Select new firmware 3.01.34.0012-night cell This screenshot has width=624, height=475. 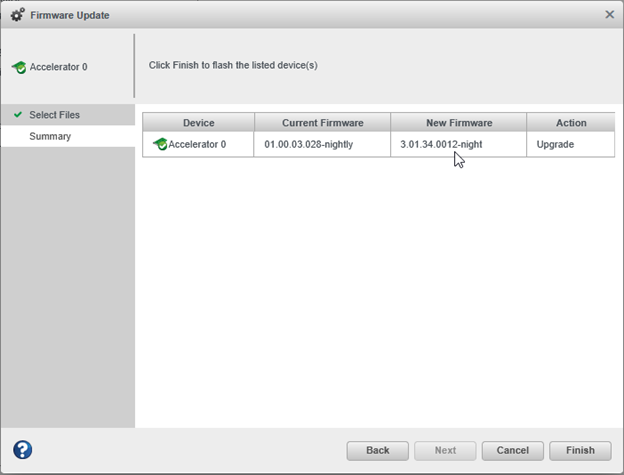[x=458, y=144]
